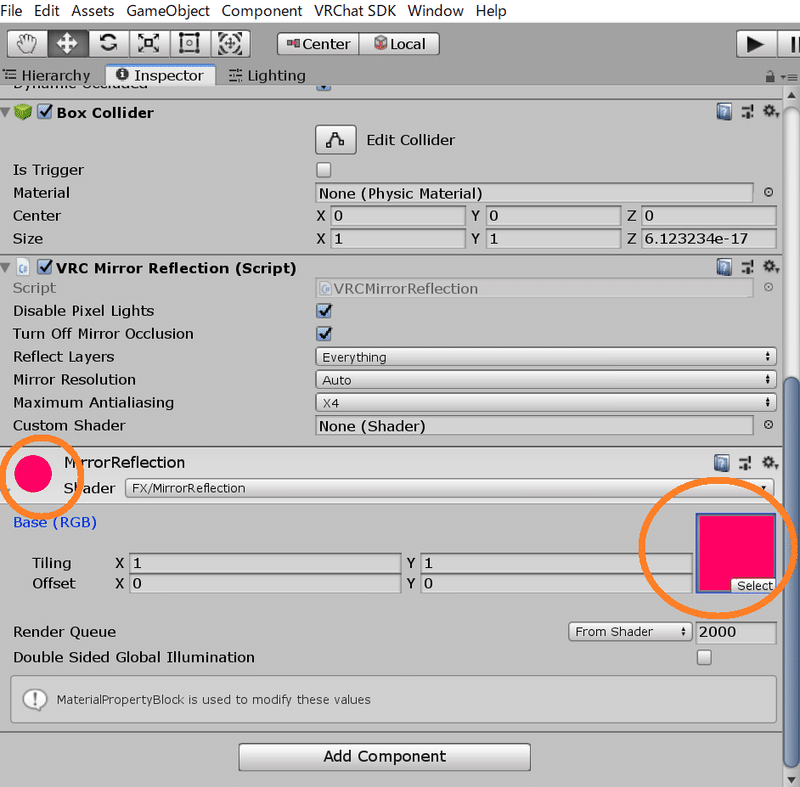Image resolution: width=800 pixels, height=787 pixels.
Task: Click the Box Collider green cube icon
Action: click(23, 112)
